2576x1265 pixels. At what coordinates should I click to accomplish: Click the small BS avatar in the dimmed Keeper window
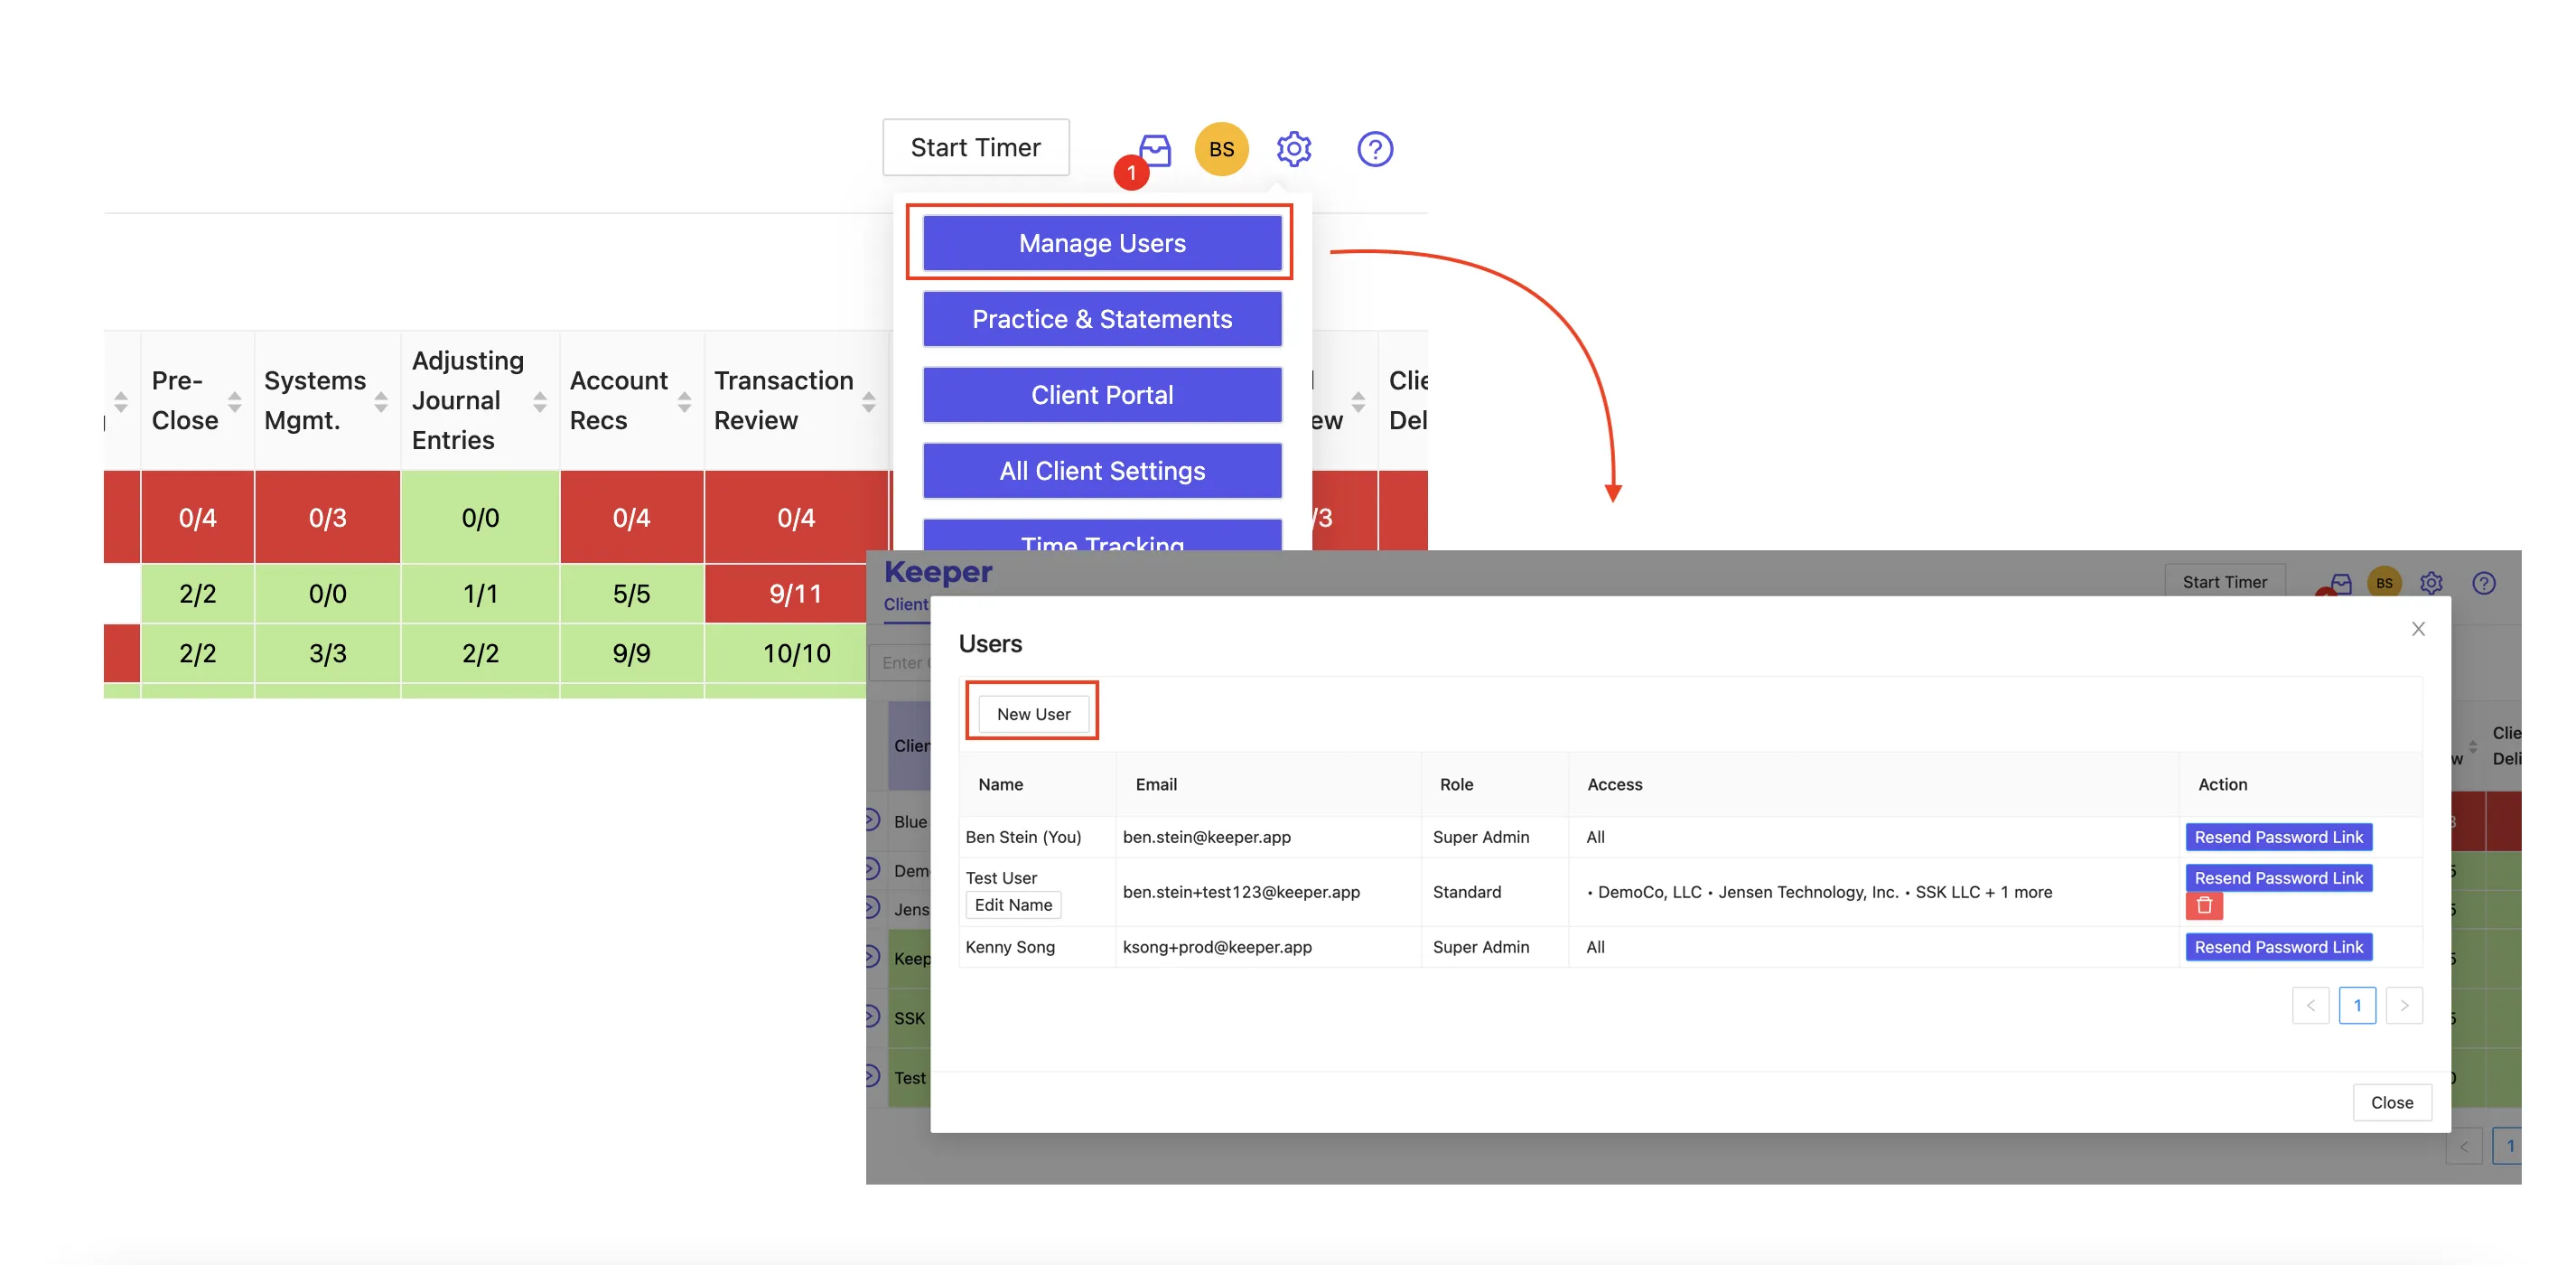[x=2384, y=583]
